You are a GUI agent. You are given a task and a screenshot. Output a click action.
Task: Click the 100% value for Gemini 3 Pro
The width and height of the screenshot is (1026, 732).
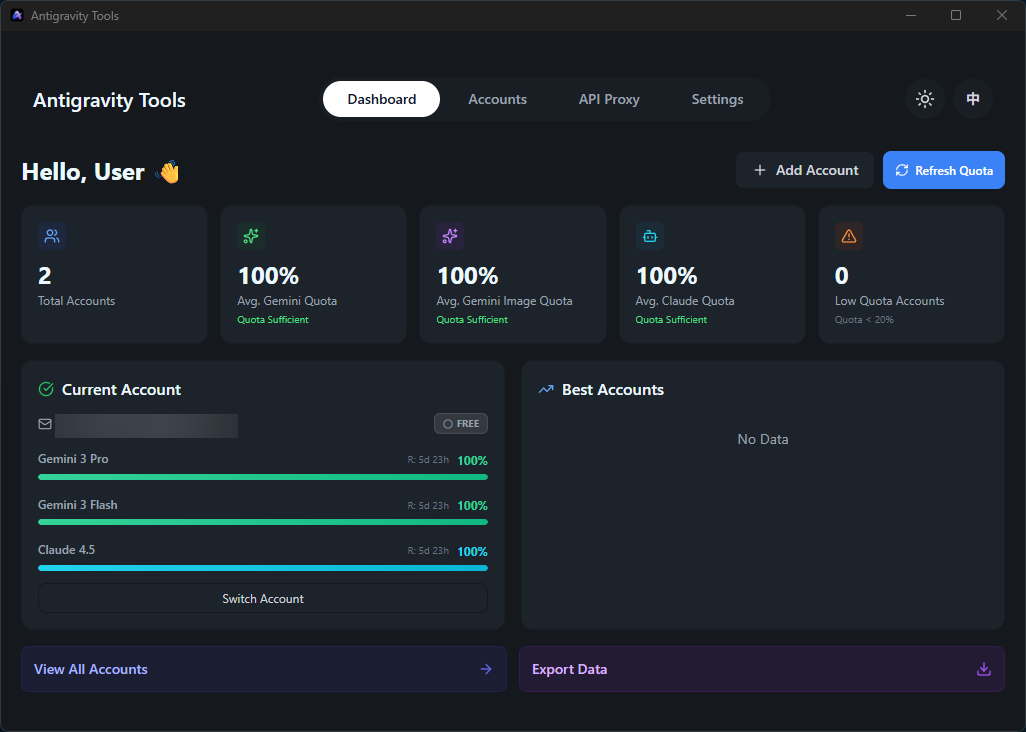tap(472, 461)
